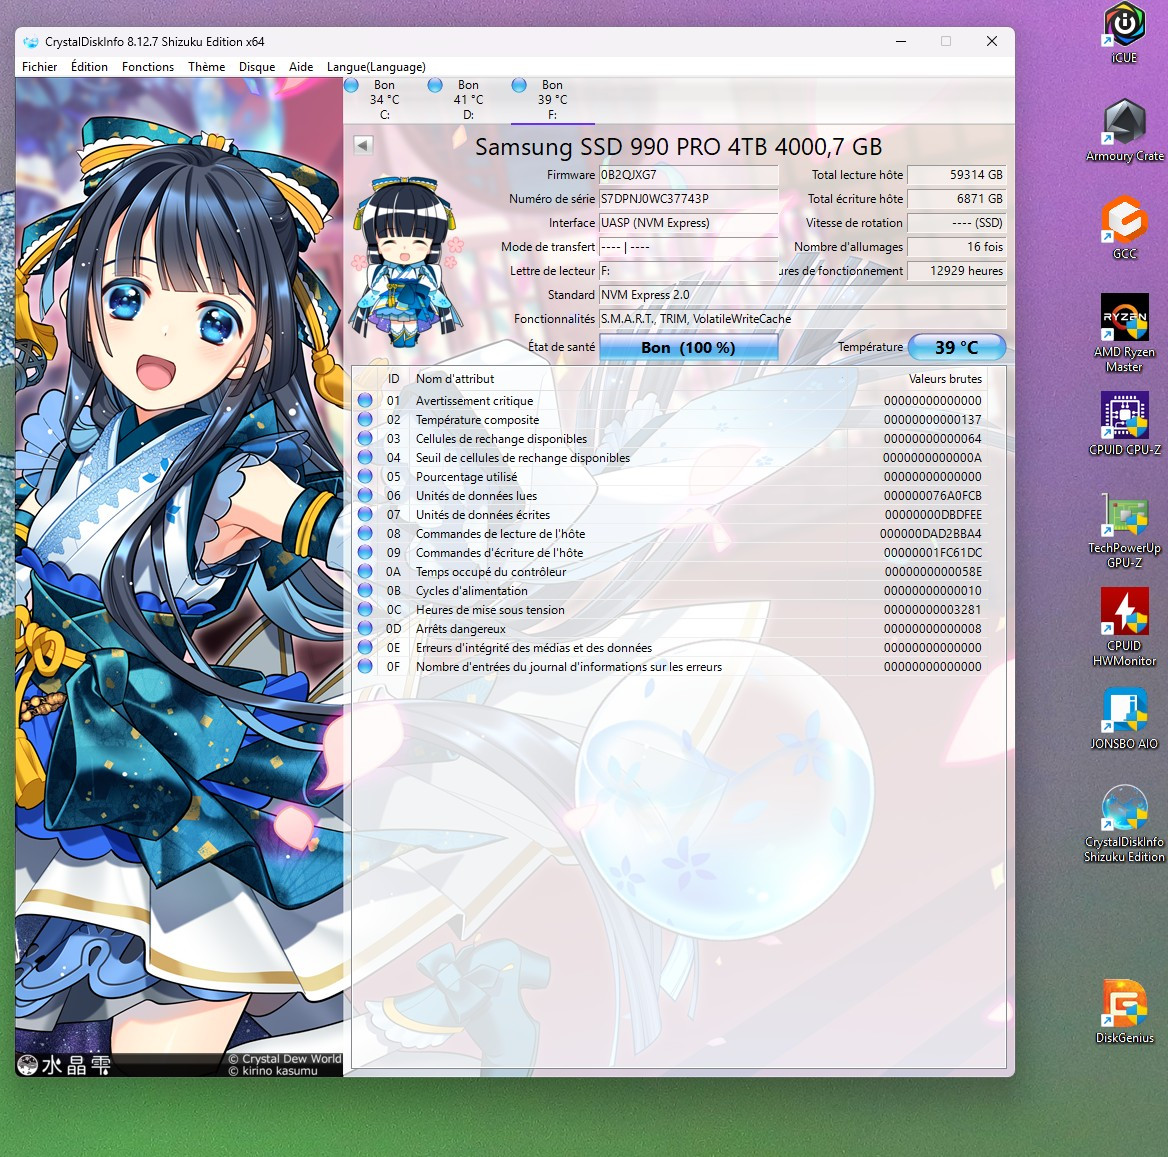Launch AMD Ryzen Master desktop icon

[1124, 333]
